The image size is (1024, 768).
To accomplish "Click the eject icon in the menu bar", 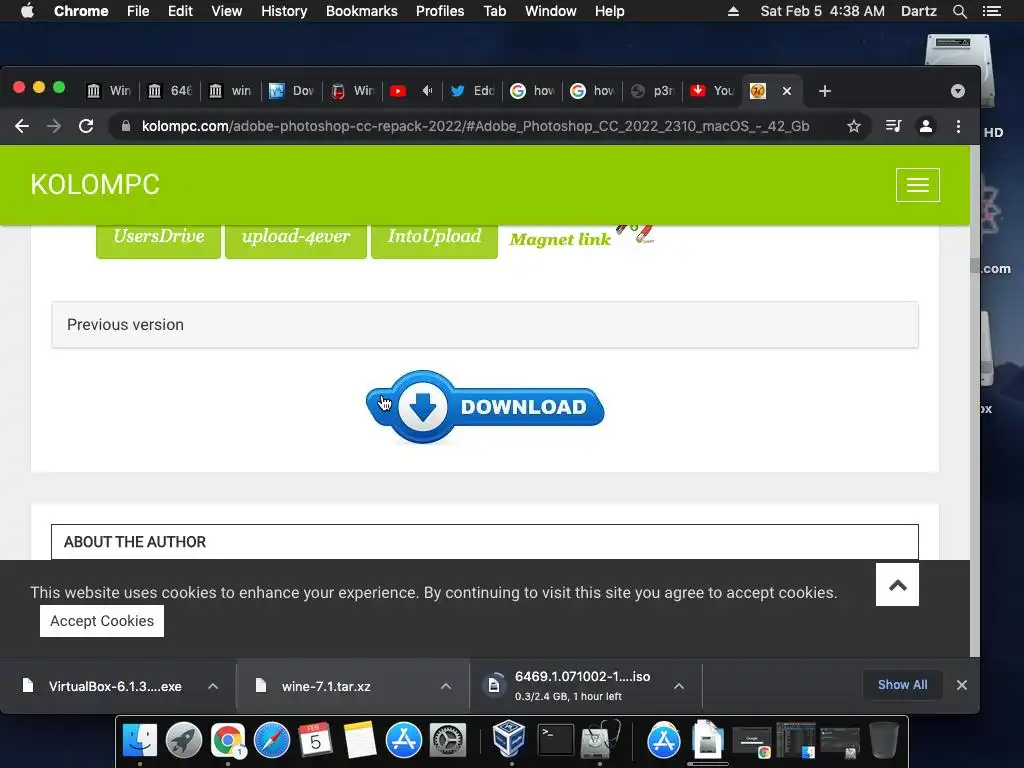I will (733, 11).
